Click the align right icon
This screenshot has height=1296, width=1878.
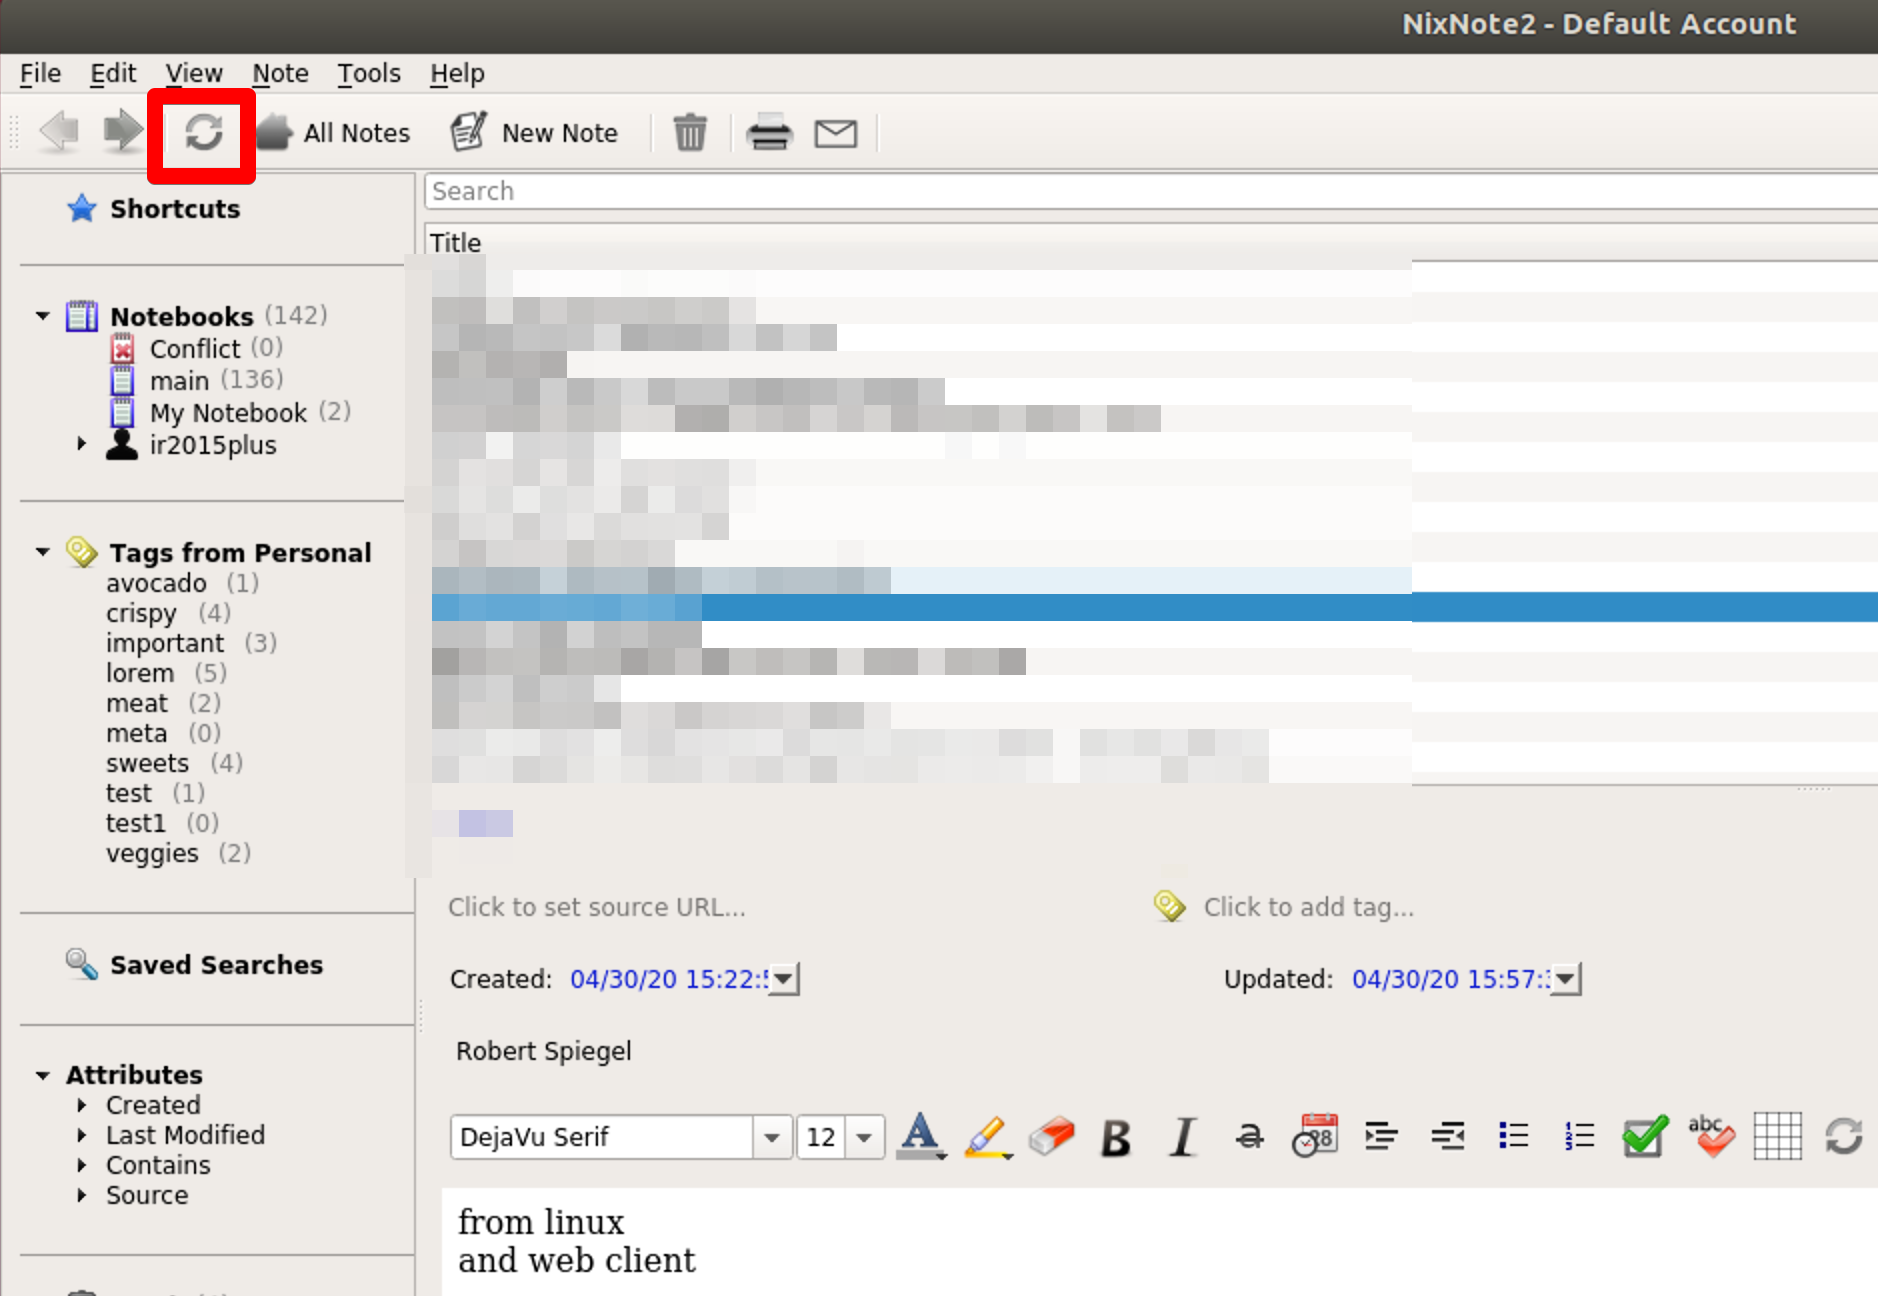pos(1447,1136)
